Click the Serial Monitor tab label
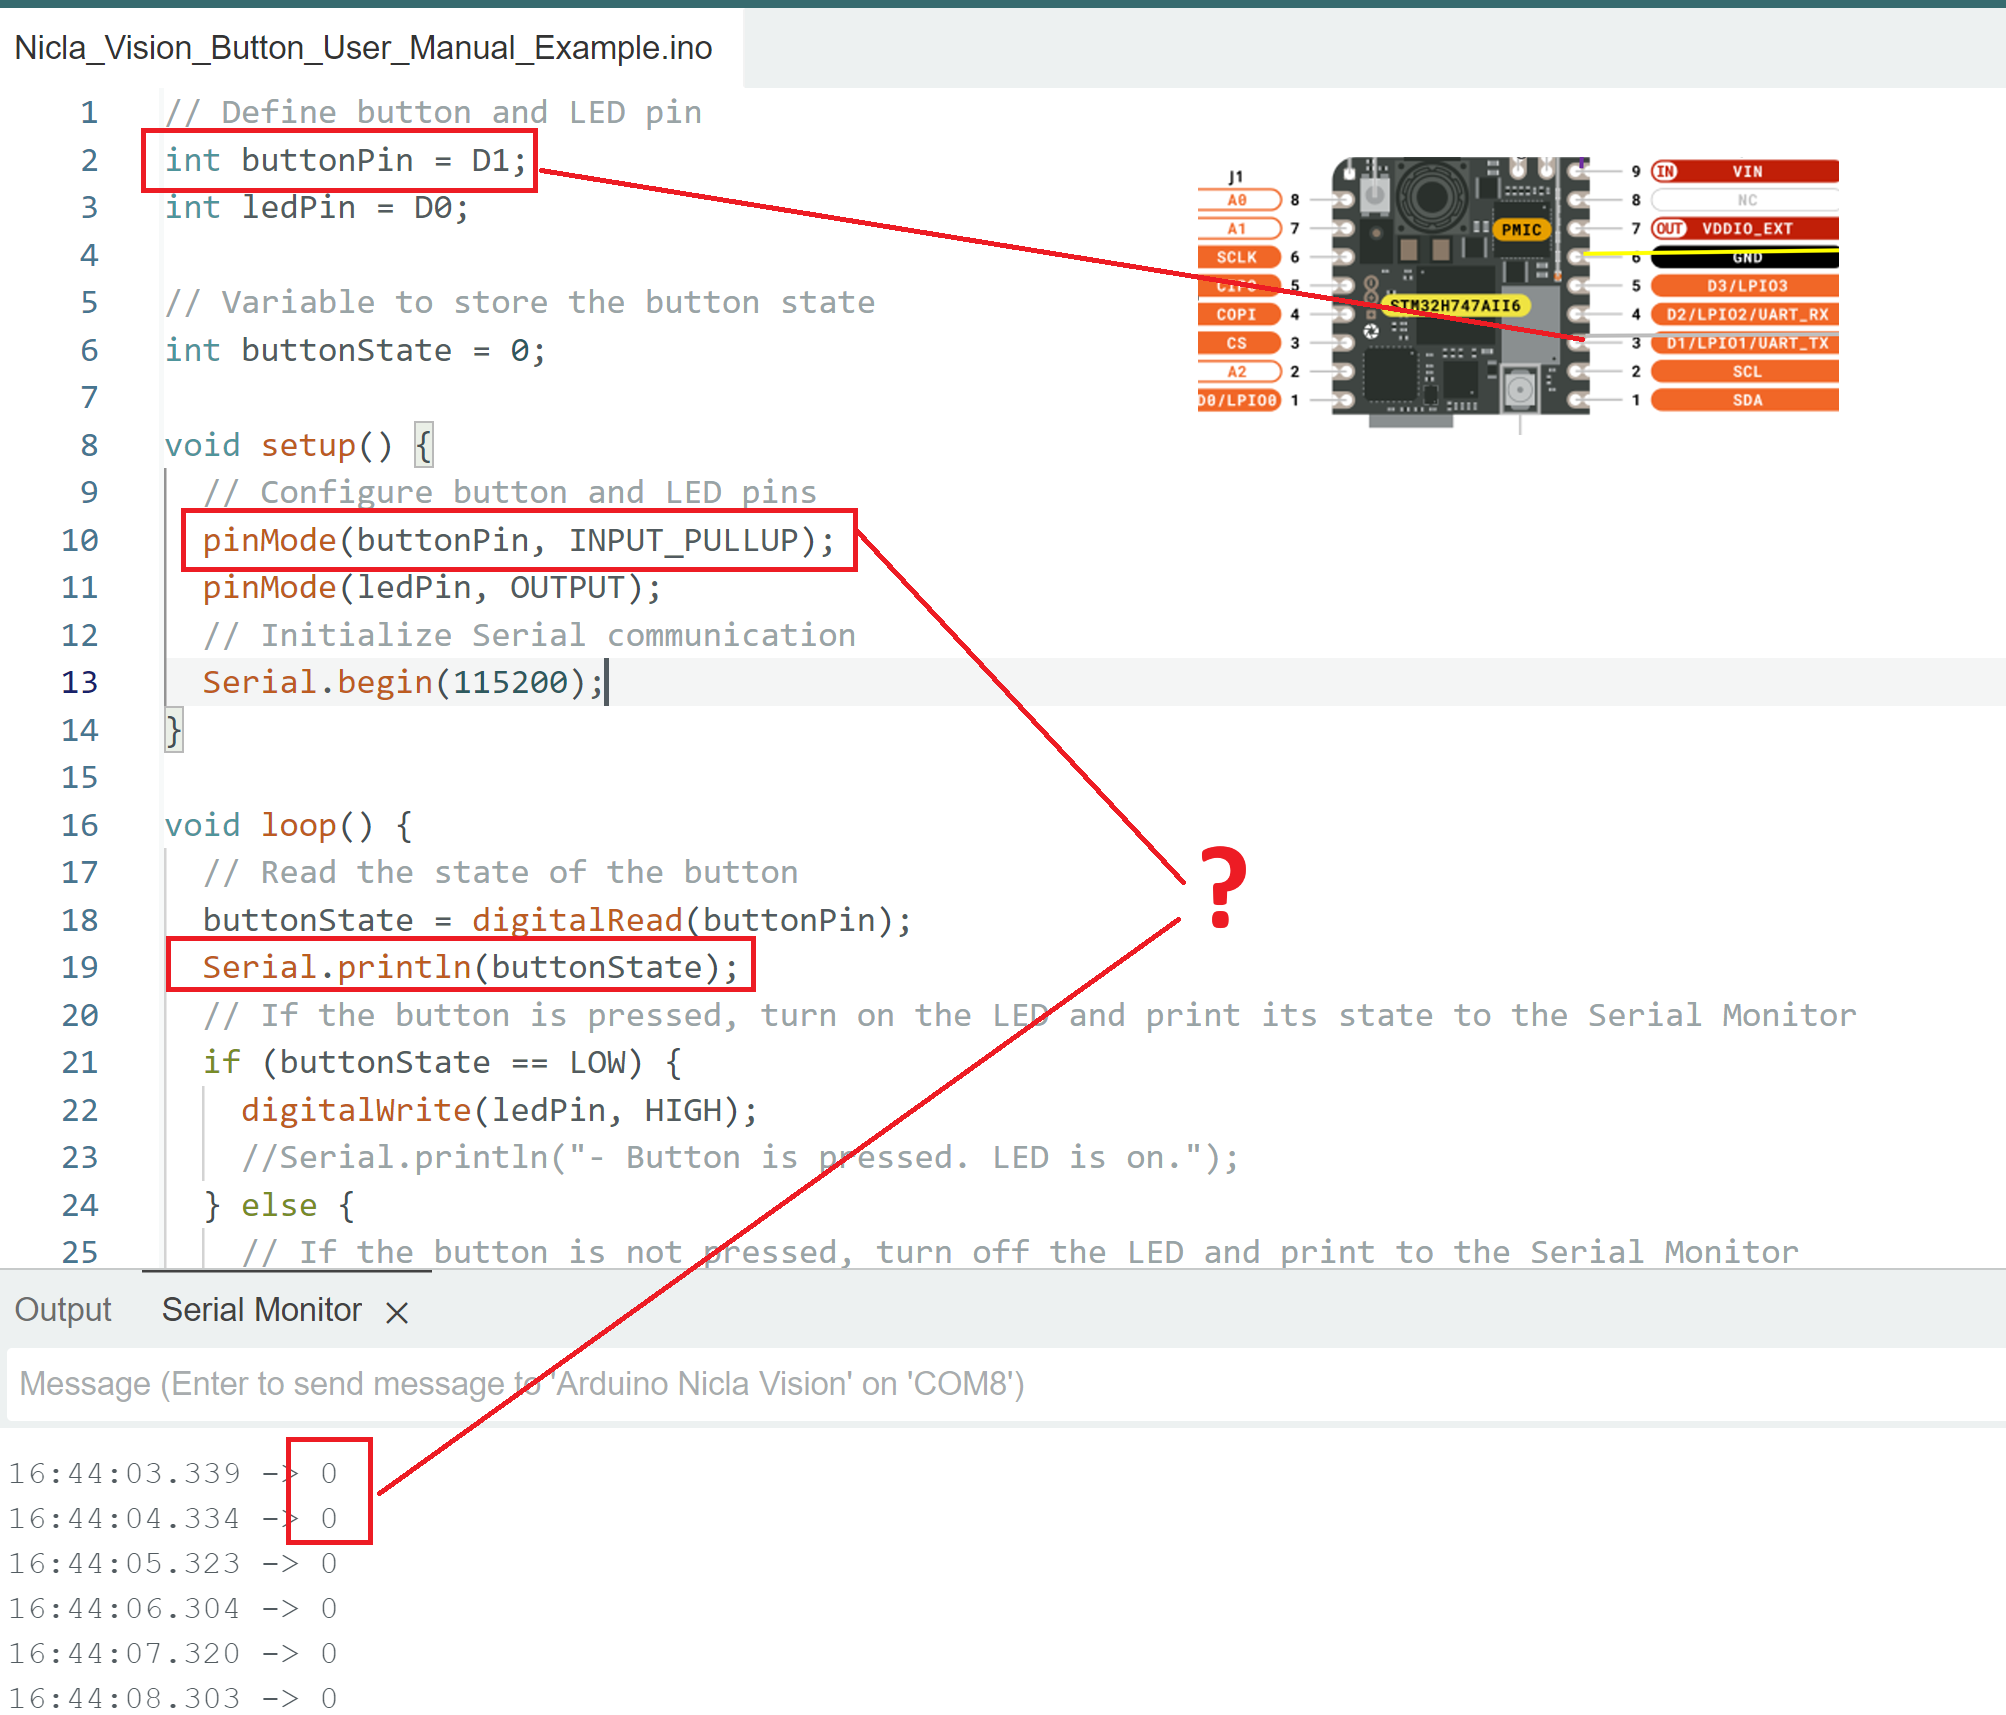 pyautogui.click(x=261, y=1310)
